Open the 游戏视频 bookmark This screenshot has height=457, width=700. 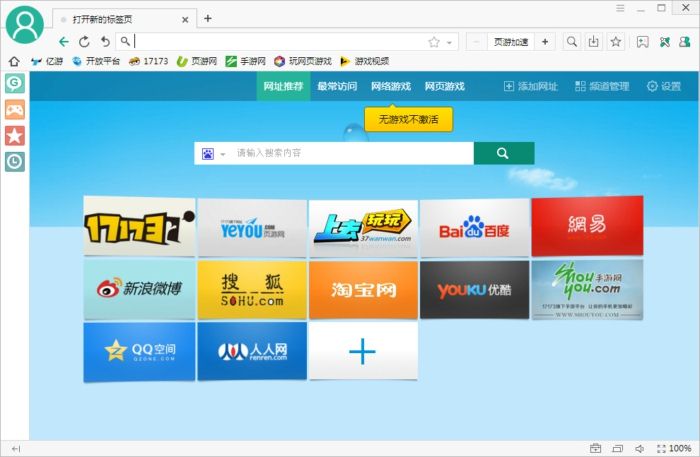tap(364, 61)
